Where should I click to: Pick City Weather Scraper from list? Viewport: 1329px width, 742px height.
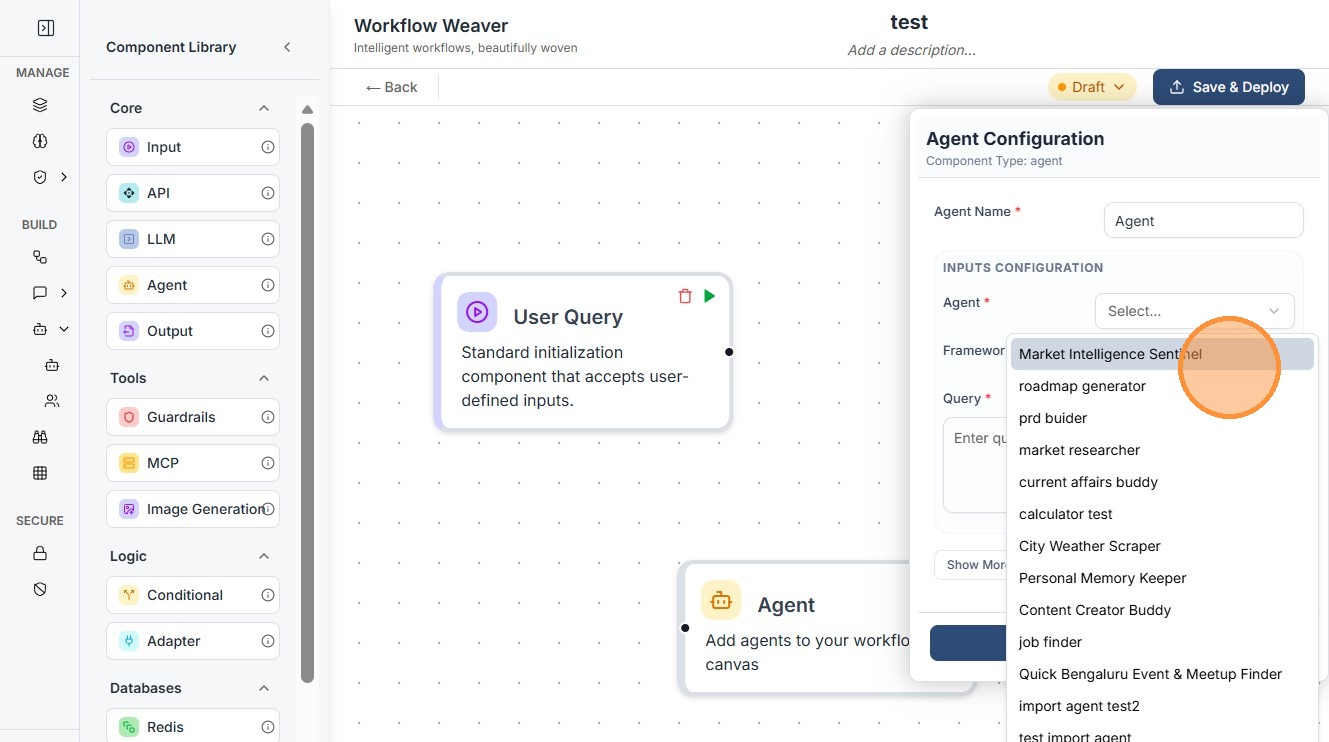[1089, 546]
